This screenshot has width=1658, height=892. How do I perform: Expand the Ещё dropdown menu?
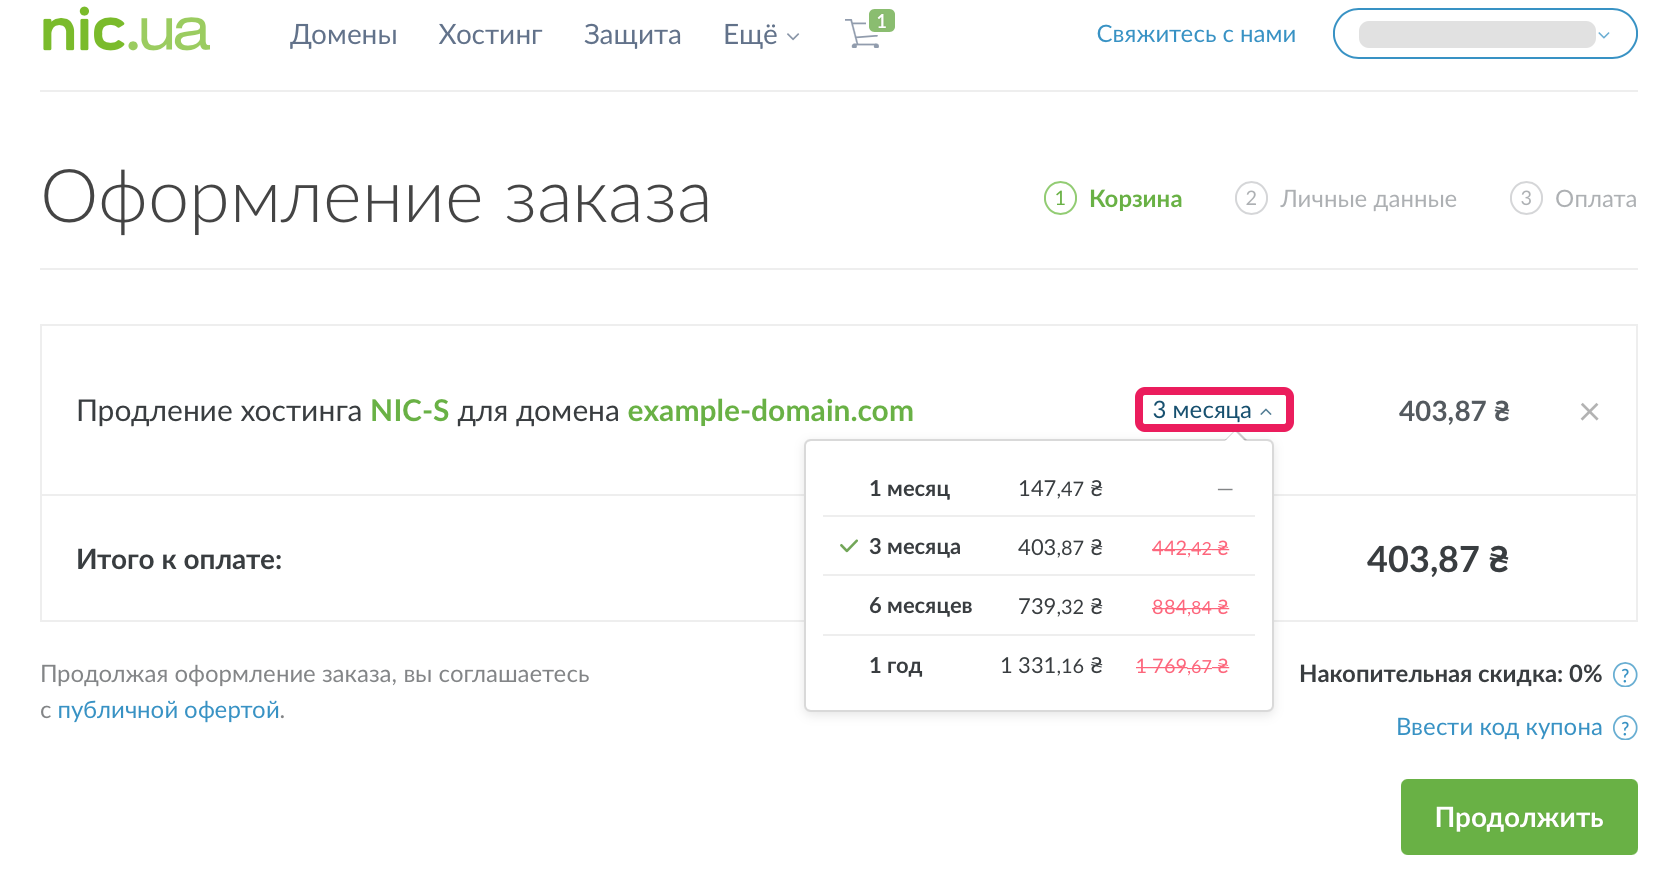[x=761, y=35]
